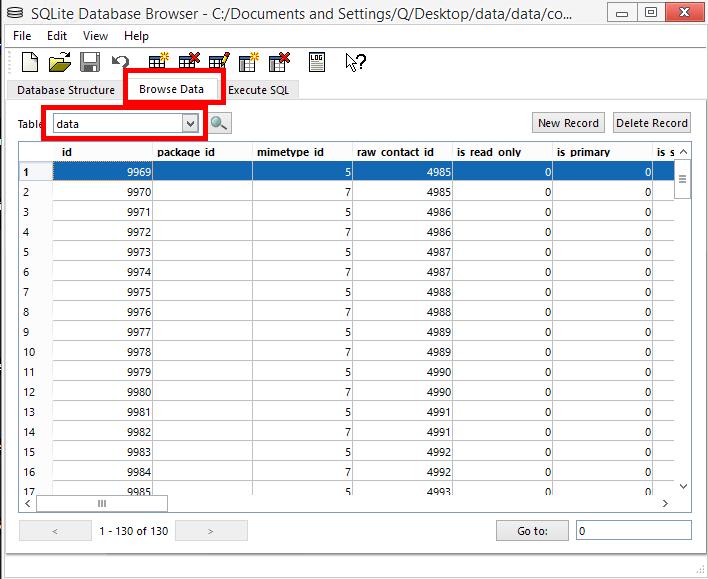Click the Modify Table pencil icon
708x579 pixels.
[x=218, y=62]
